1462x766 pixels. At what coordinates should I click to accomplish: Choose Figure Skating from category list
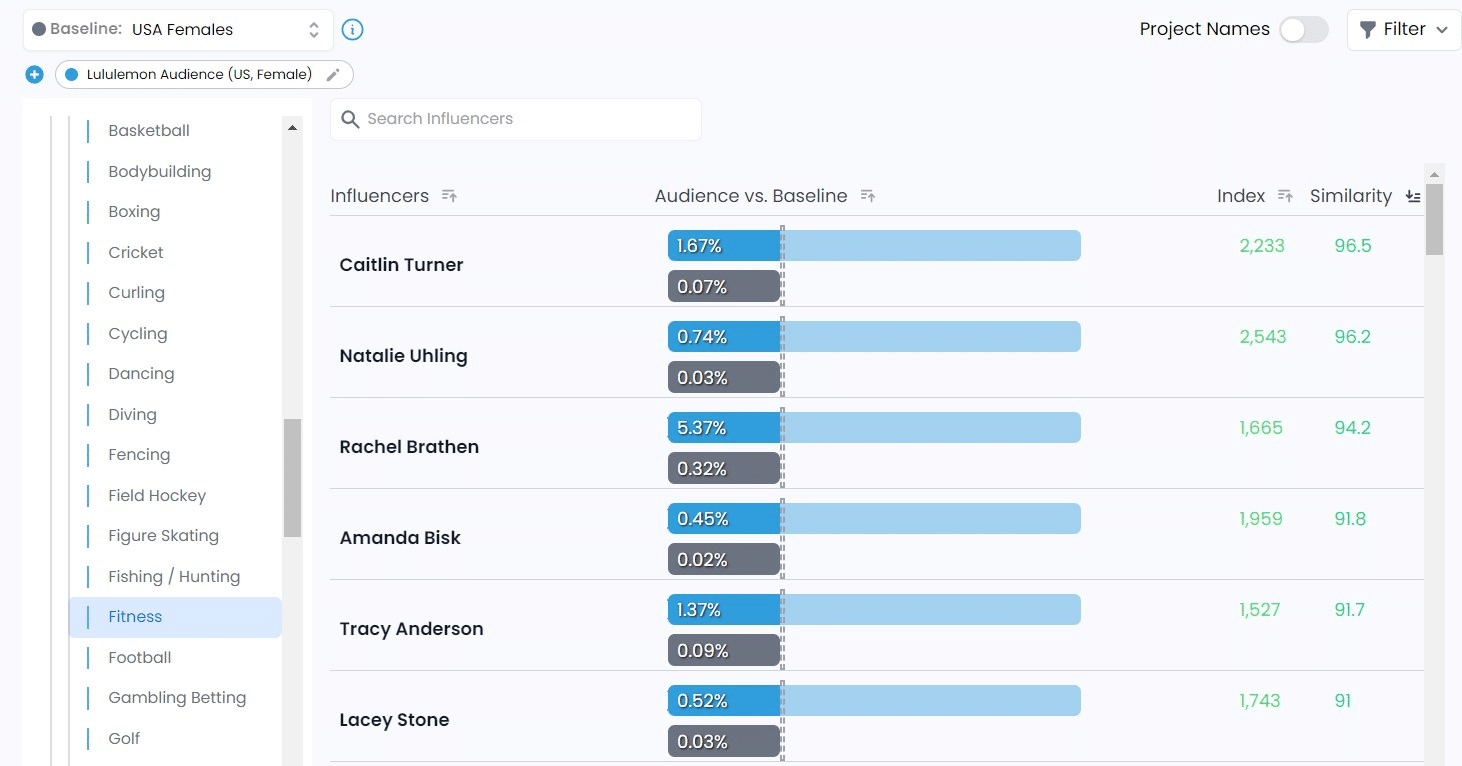pyautogui.click(x=163, y=536)
